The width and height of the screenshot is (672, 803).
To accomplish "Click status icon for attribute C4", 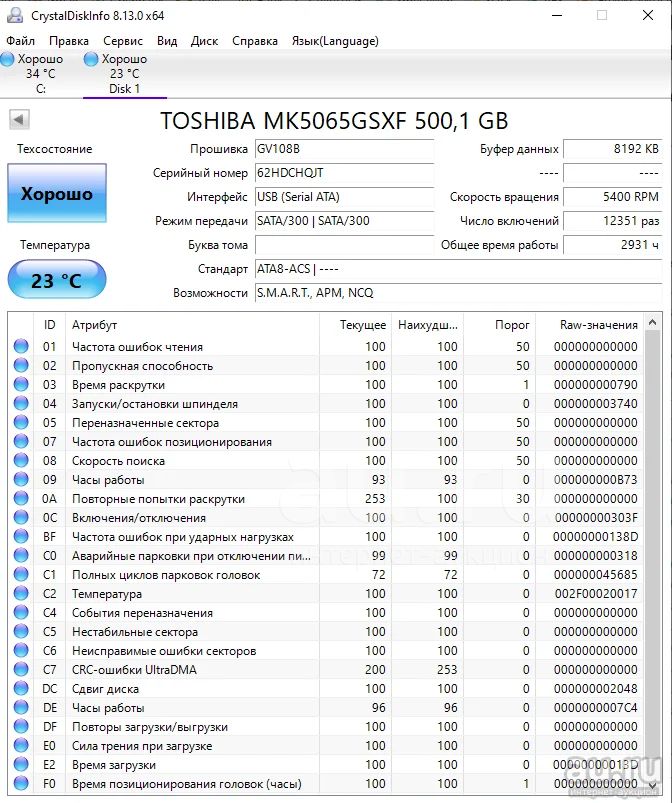I will (x=21, y=612).
